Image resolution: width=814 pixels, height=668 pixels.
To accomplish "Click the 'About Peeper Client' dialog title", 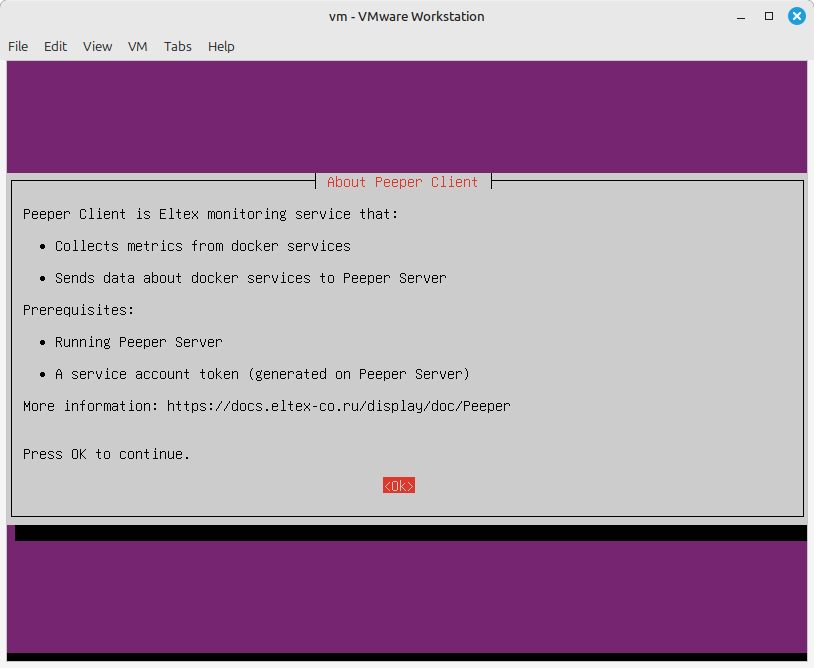I will pos(402,182).
